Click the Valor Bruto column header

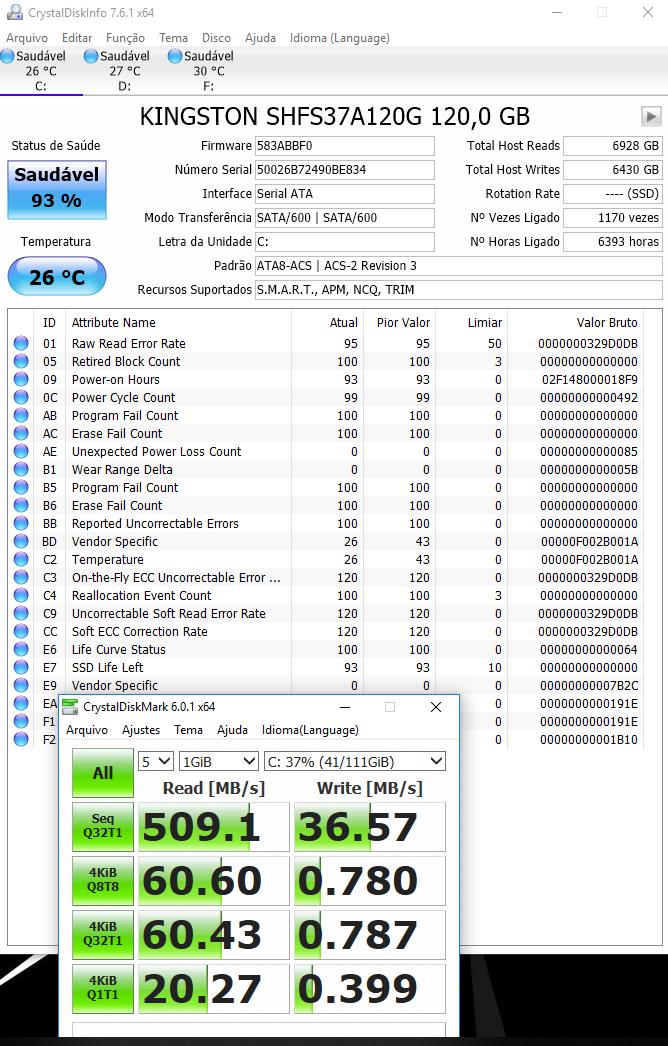pyautogui.click(x=575, y=323)
